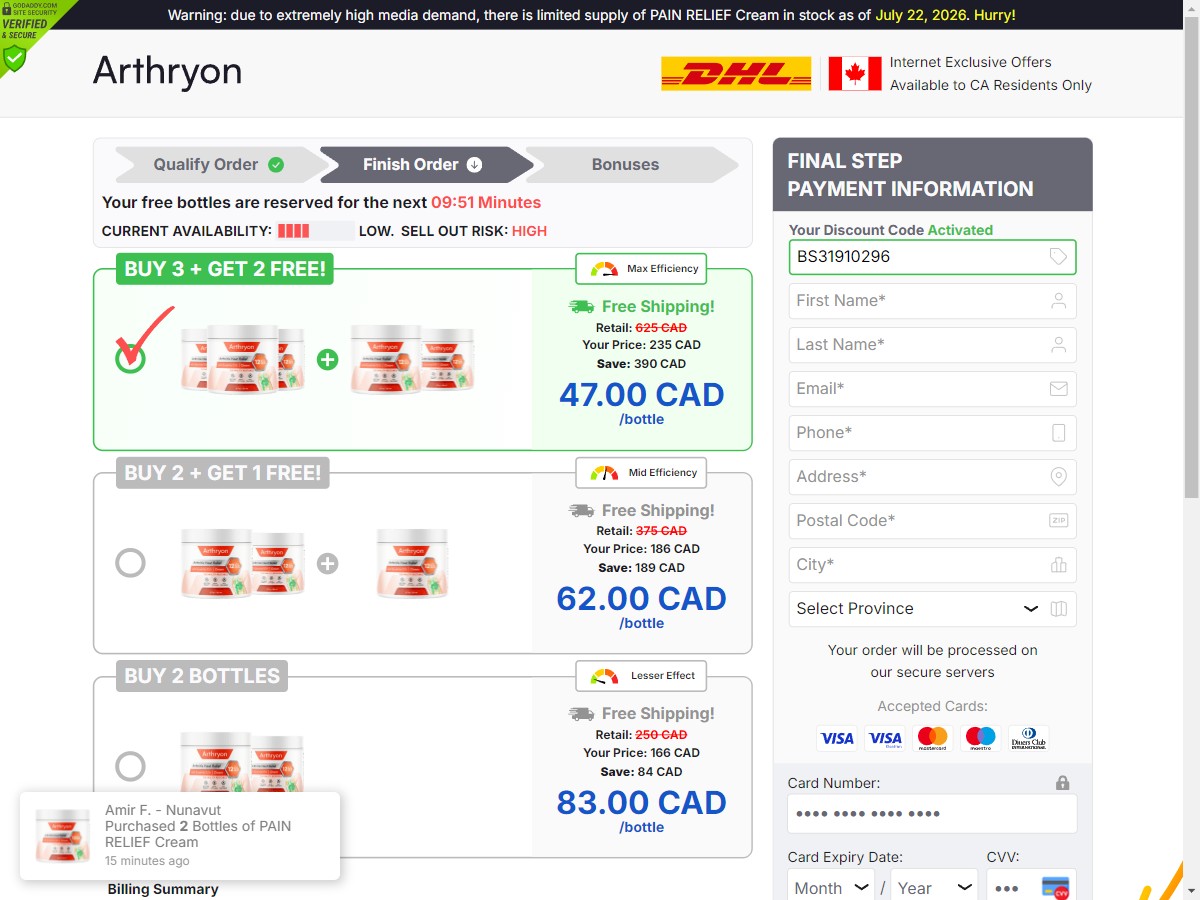
Task: Click the mobile phone icon in Phone field
Action: [1058, 433]
